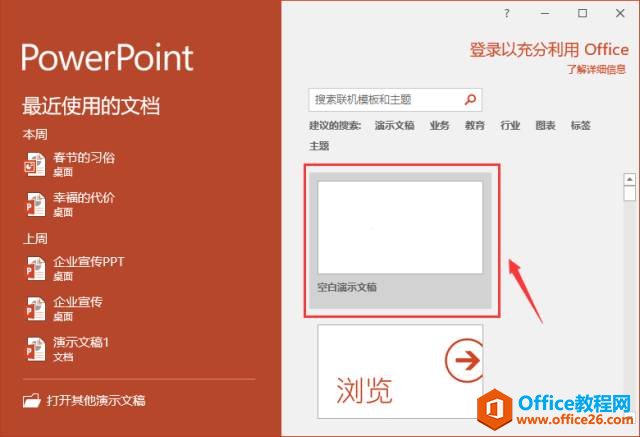Open the 企业宣传 document title
The image size is (640, 437).
click(78, 302)
